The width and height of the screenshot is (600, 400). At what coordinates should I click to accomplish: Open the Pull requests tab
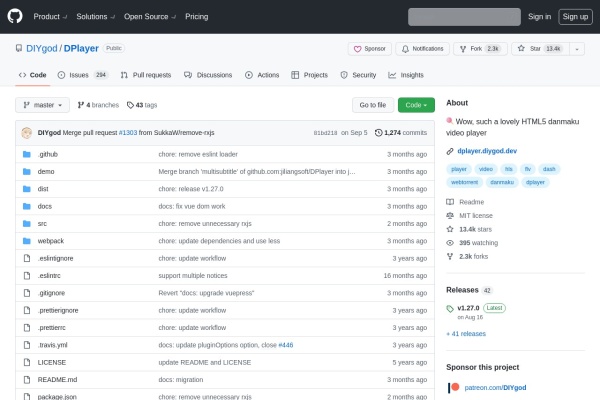pyautogui.click(x=145, y=75)
